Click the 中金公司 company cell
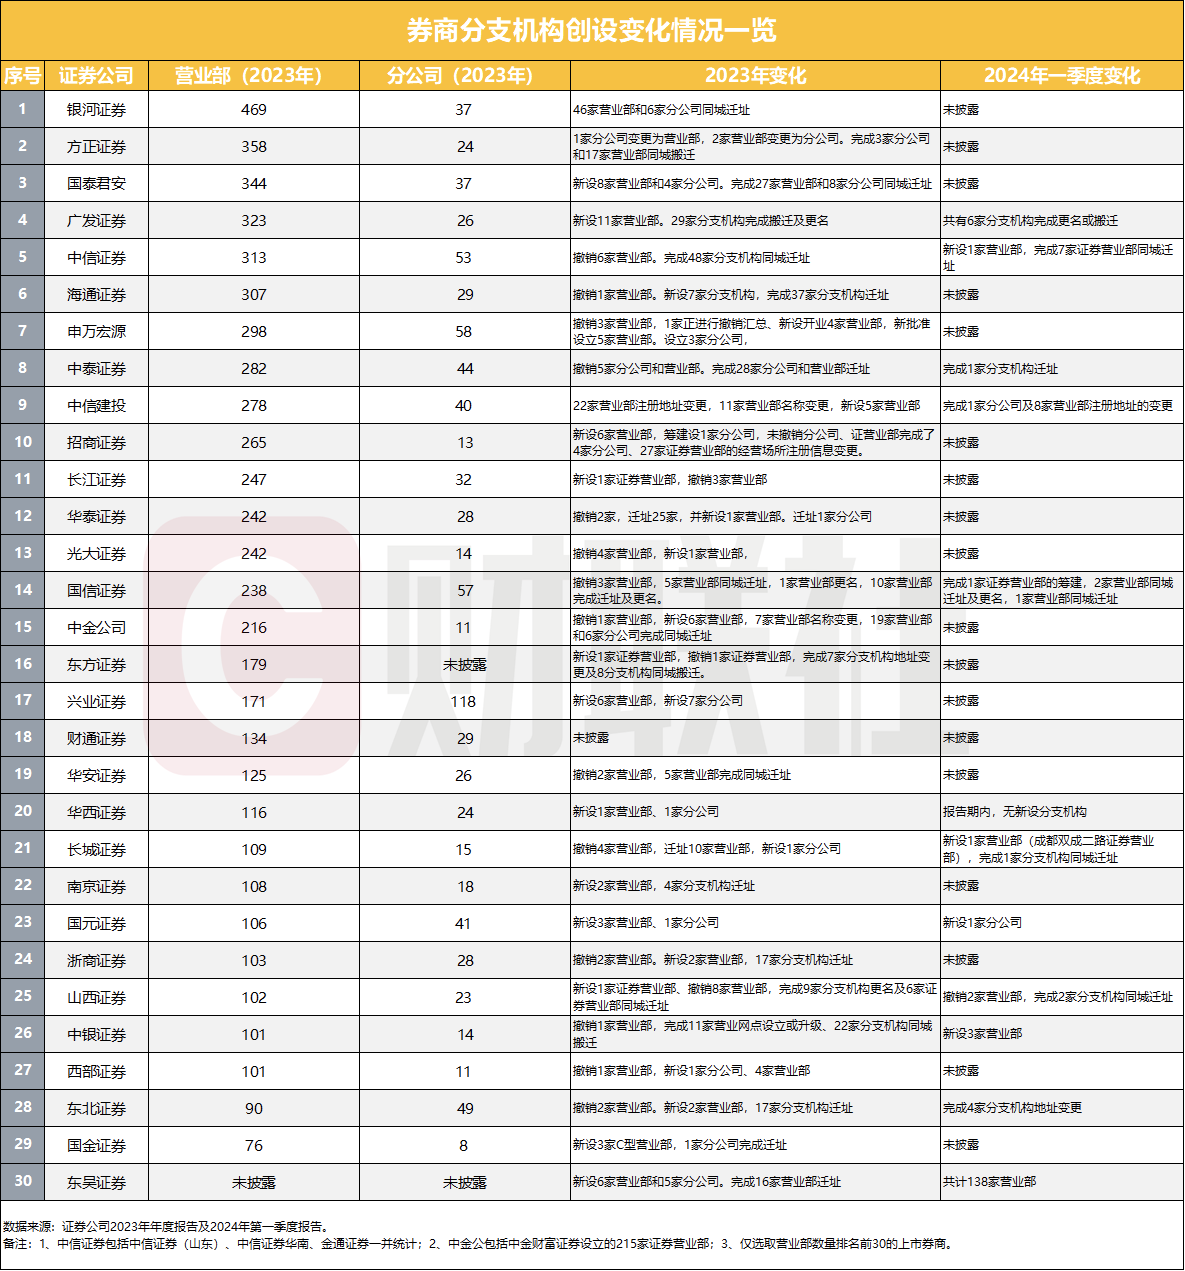The width and height of the screenshot is (1185, 1271). click(x=96, y=628)
